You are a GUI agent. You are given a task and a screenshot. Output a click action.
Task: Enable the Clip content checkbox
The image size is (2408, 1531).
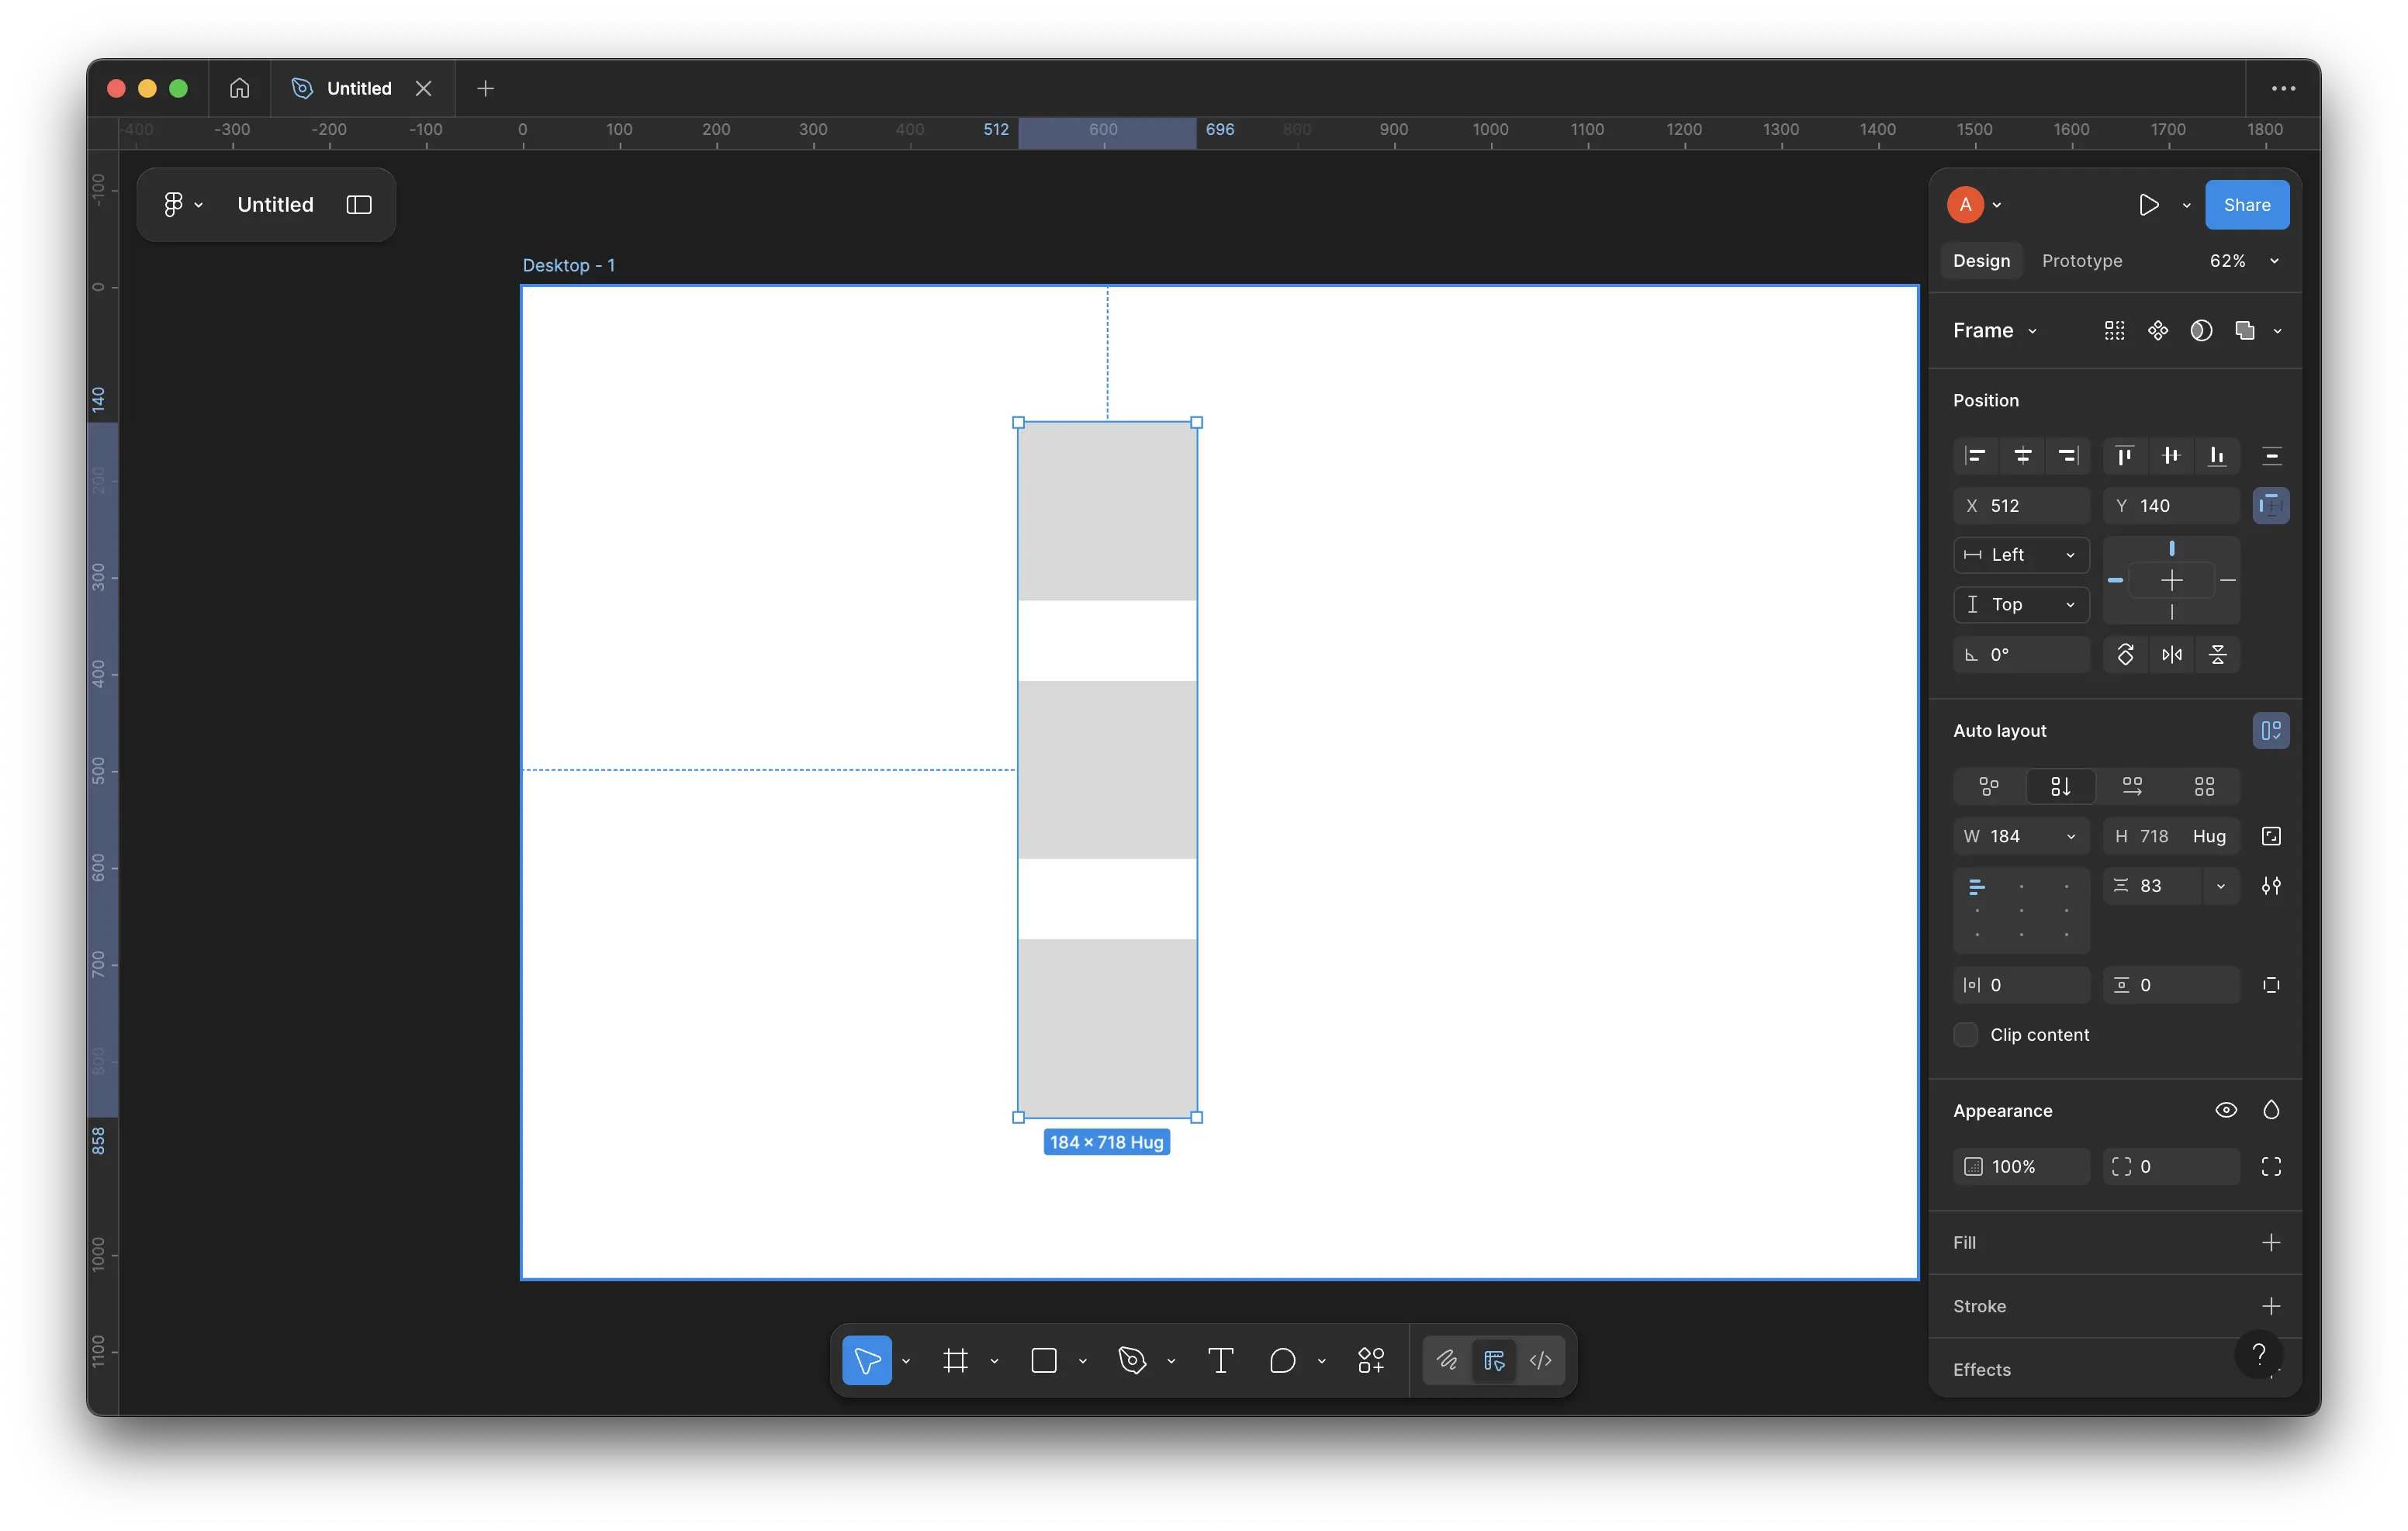[x=1965, y=1035]
